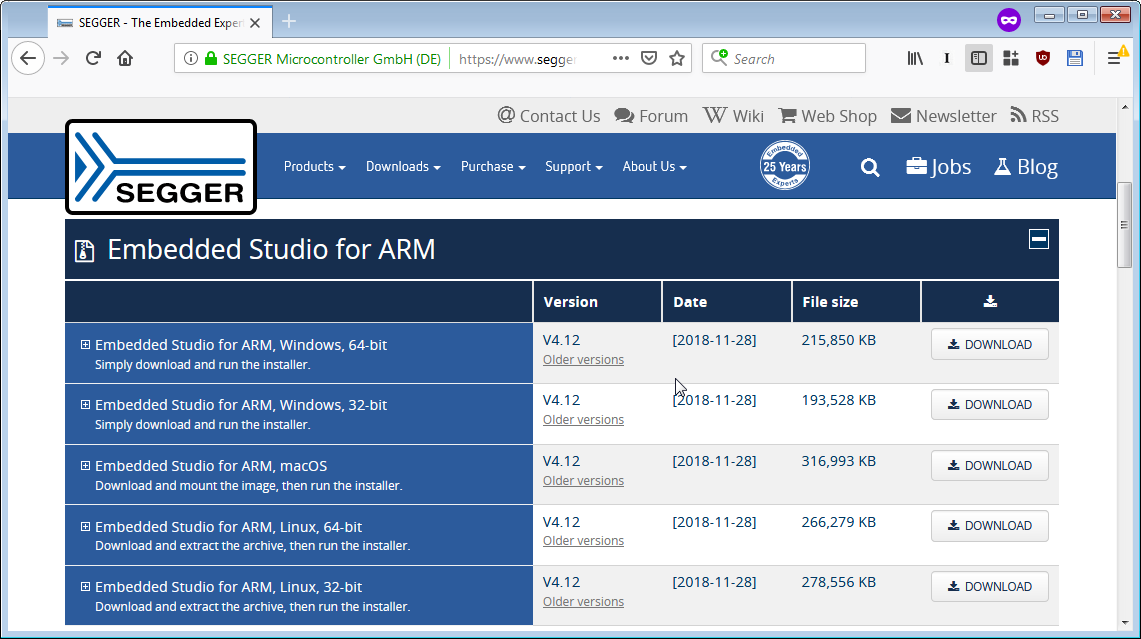
Task: Click the download column header icon
Action: tap(990, 301)
